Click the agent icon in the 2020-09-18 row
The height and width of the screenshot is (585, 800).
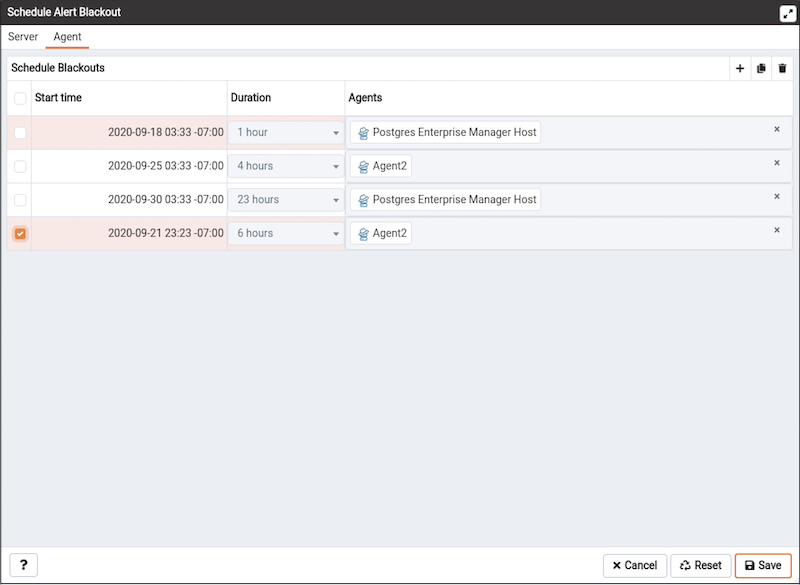[363, 133]
